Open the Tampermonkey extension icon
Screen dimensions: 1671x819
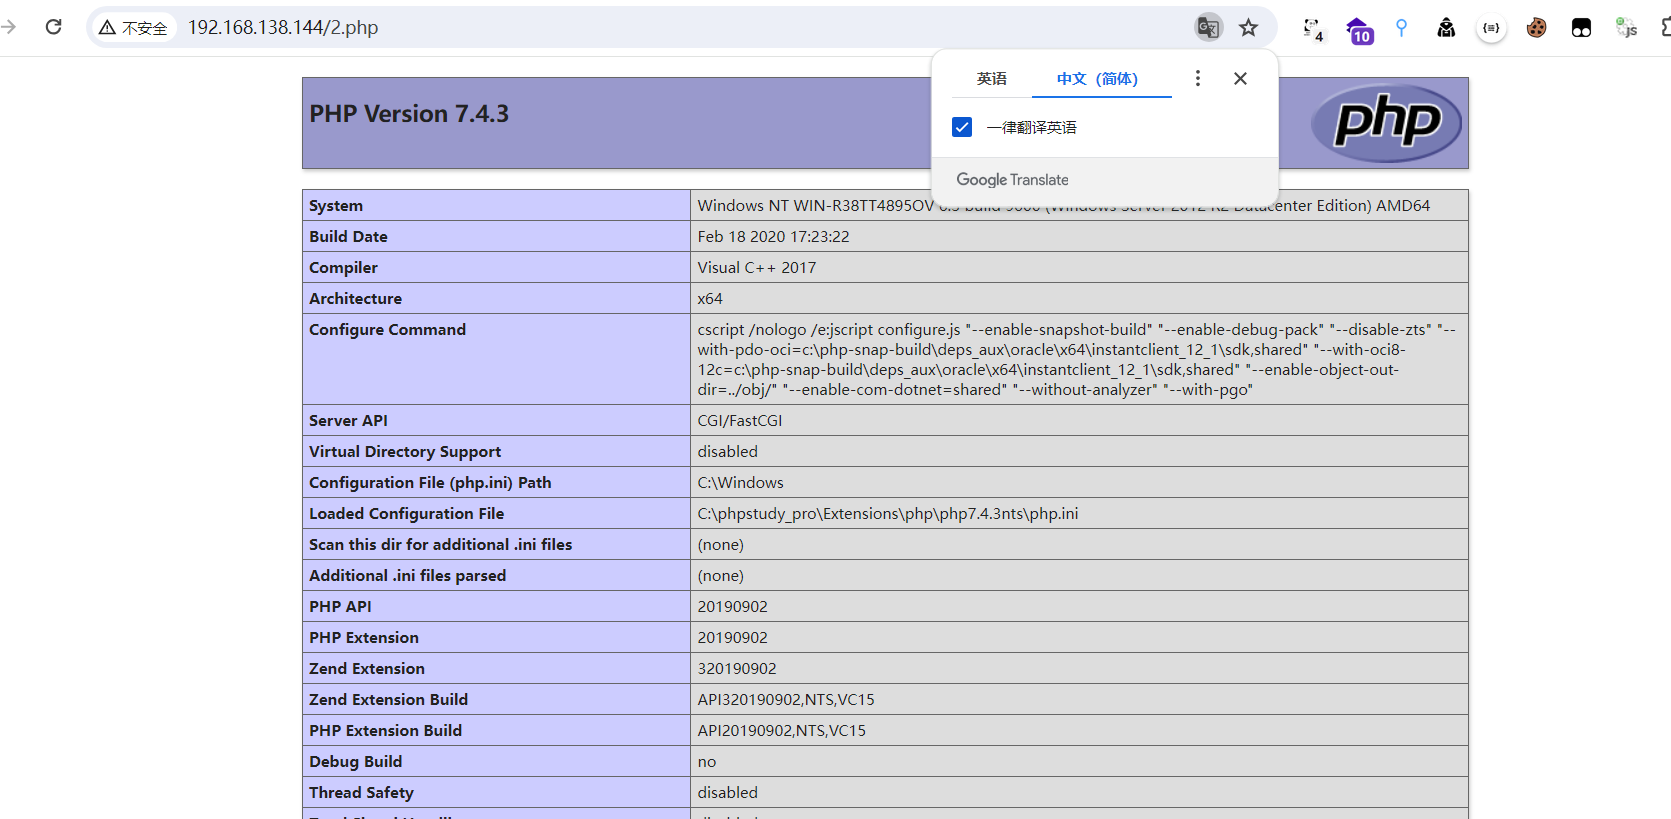[x=1581, y=28]
